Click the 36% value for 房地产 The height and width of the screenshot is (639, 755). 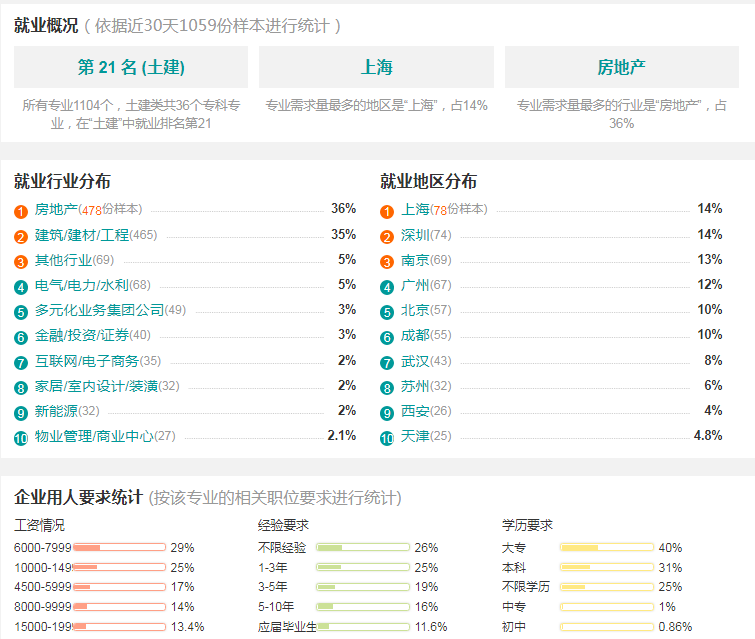tap(343, 209)
